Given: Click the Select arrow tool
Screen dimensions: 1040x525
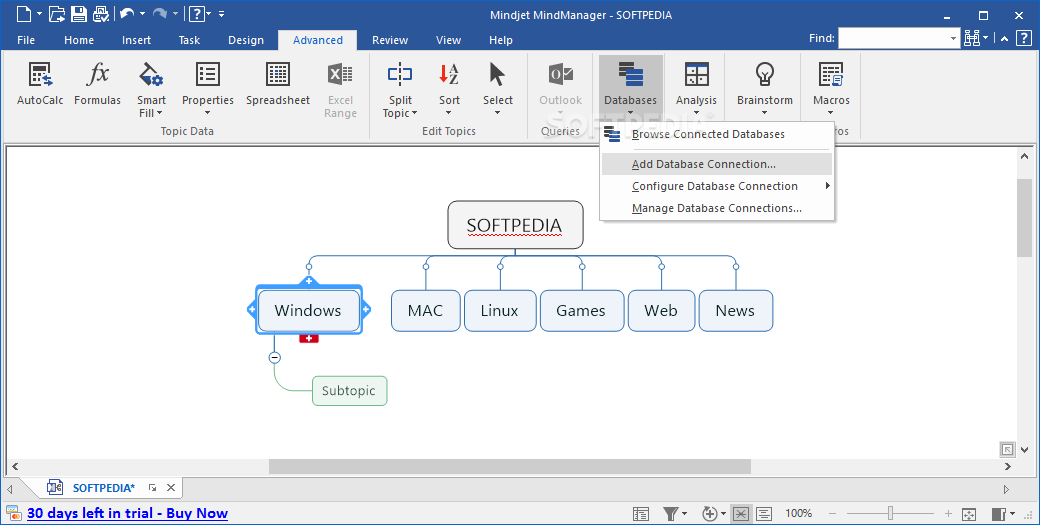Looking at the screenshot, I should [x=497, y=74].
